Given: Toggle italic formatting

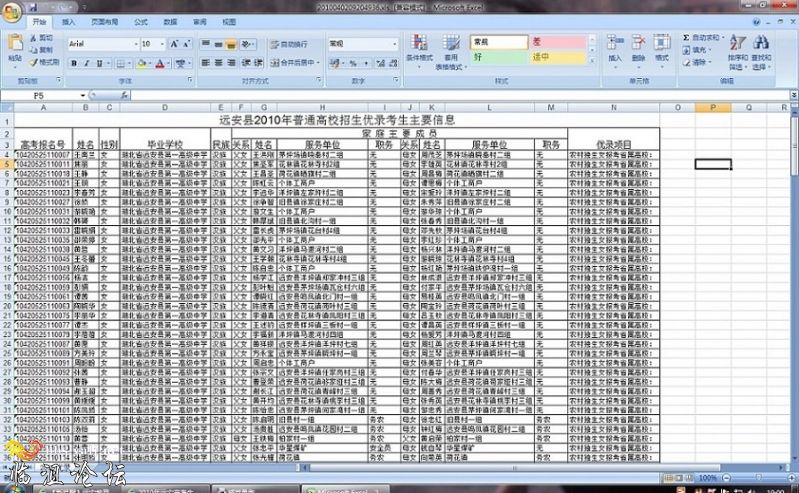Looking at the screenshot, I should pos(87,63).
